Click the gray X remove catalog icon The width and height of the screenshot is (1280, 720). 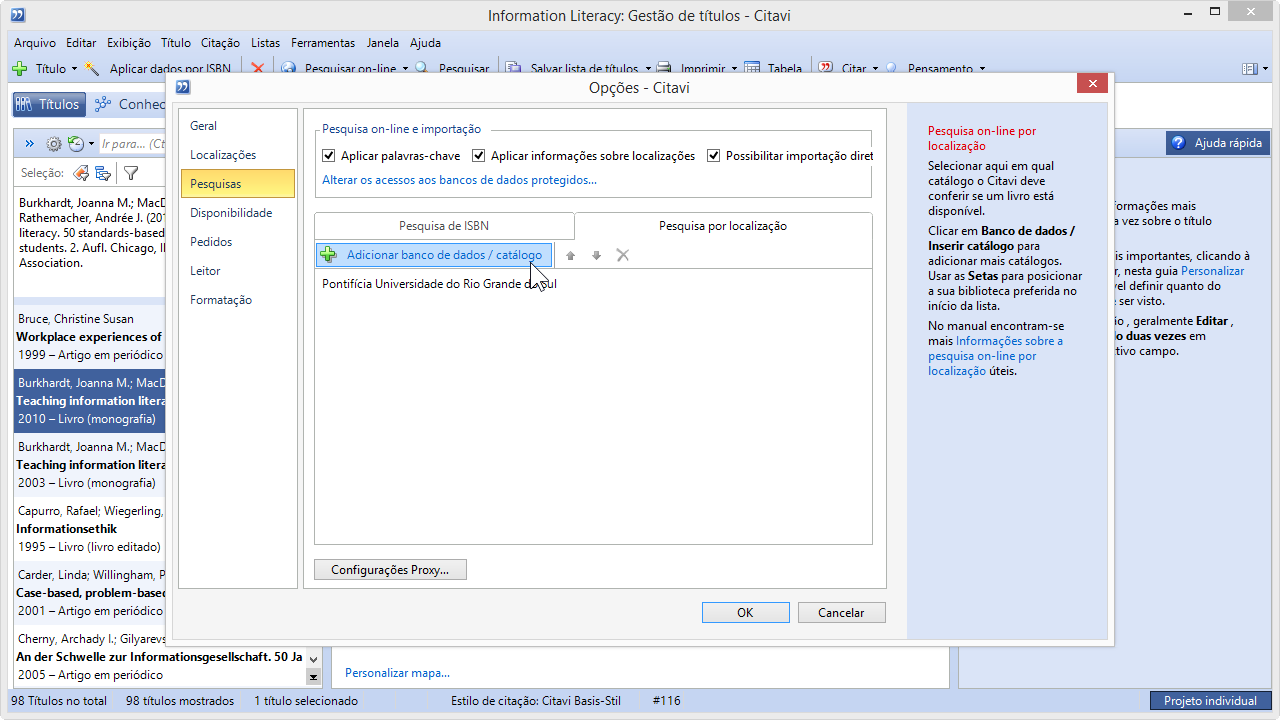623,256
